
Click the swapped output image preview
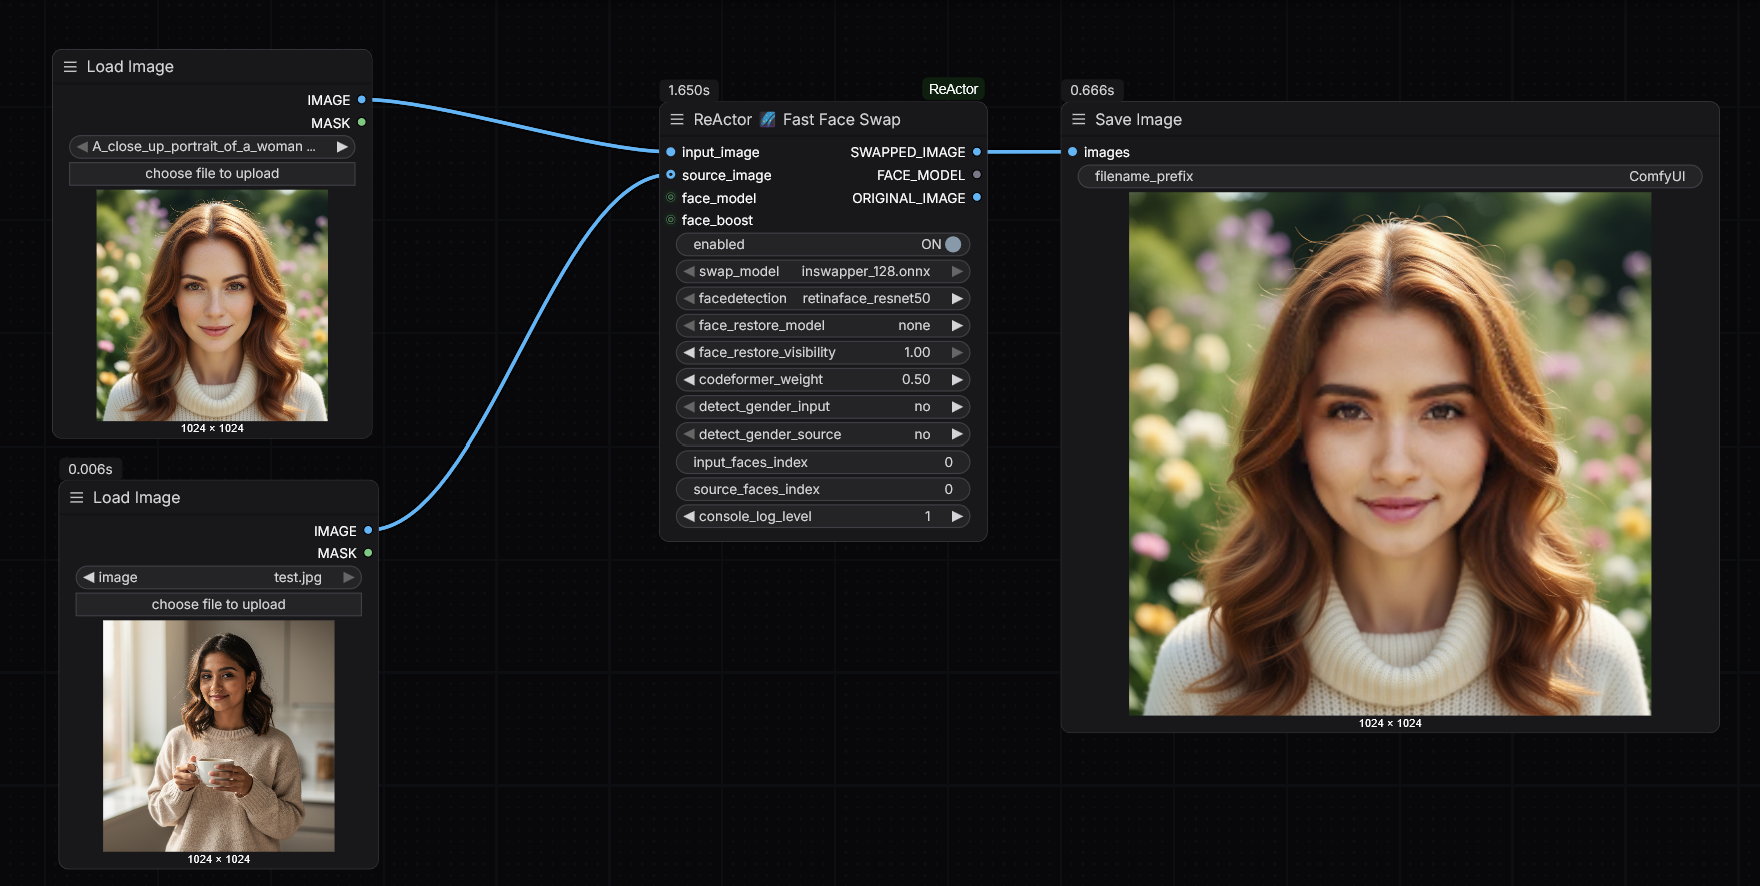click(1389, 454)
